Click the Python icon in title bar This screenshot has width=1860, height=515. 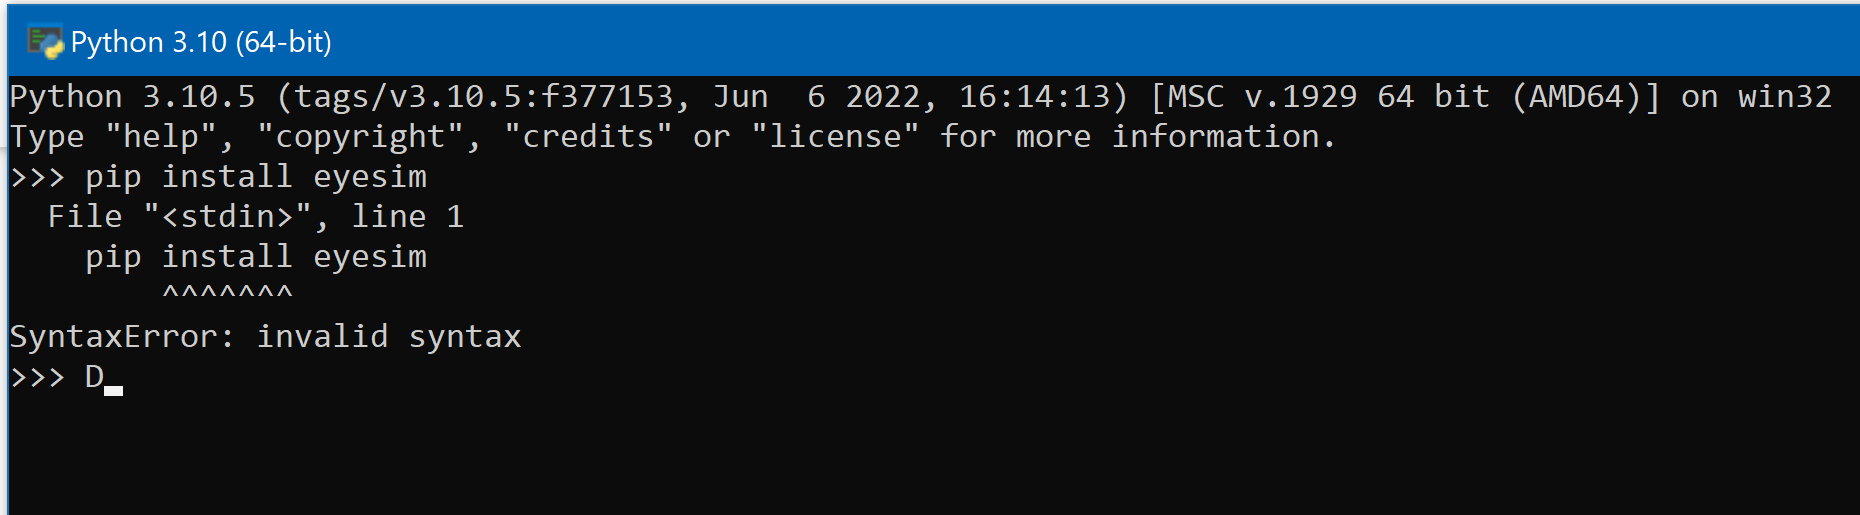pos(45,42)
